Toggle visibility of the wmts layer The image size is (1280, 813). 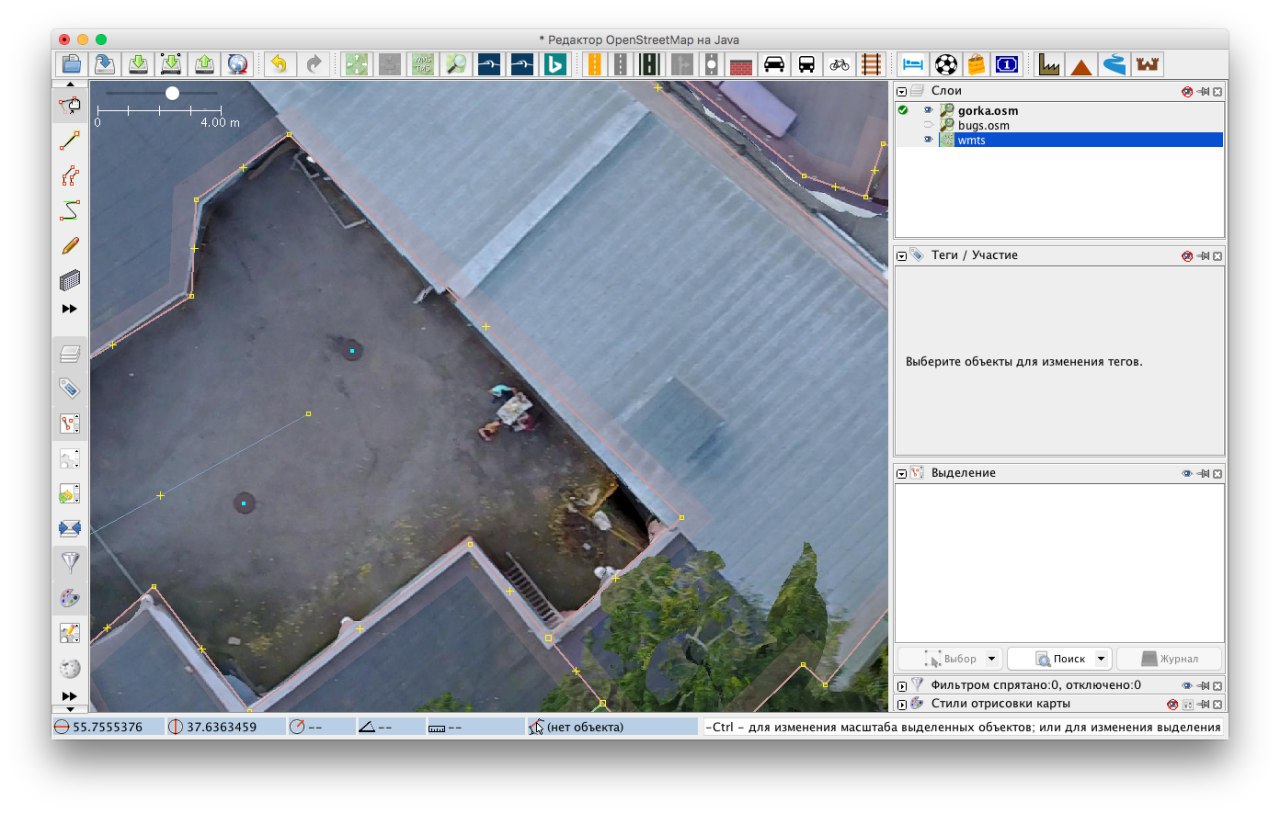pyautogui.click(x=928, y=140)
